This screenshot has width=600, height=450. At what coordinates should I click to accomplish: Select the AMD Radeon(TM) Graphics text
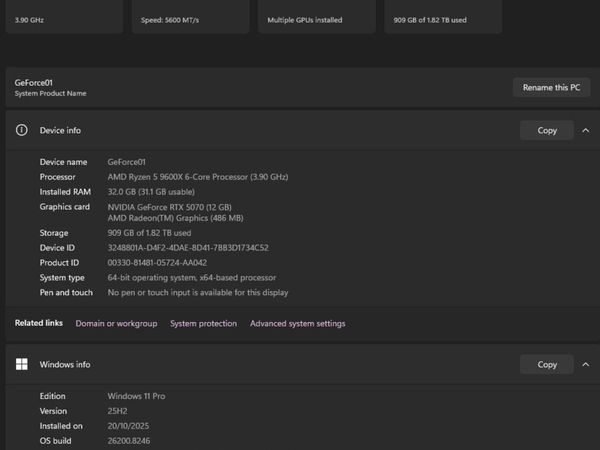[x=175, y=218]
